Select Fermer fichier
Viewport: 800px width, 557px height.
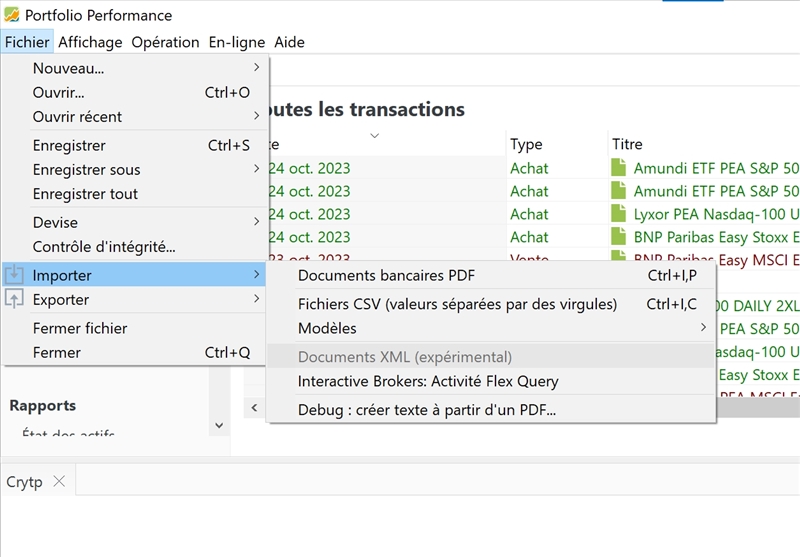tap(135, 328)
